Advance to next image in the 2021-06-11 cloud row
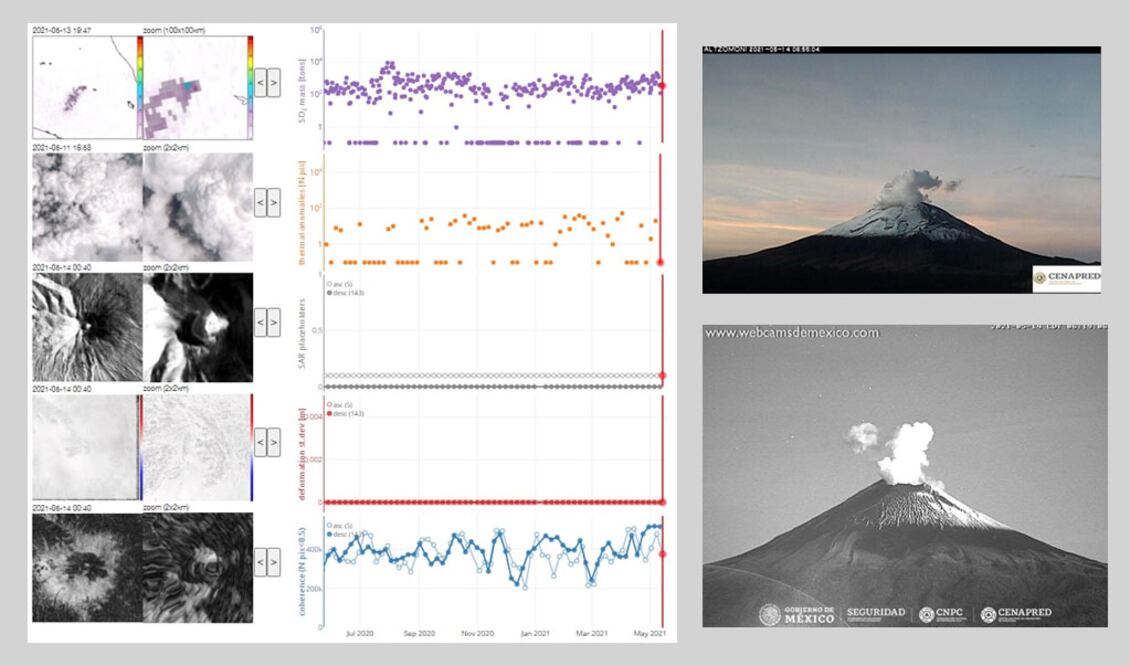The width and height of the screenshot is (1130, 666). coord(273,202)
